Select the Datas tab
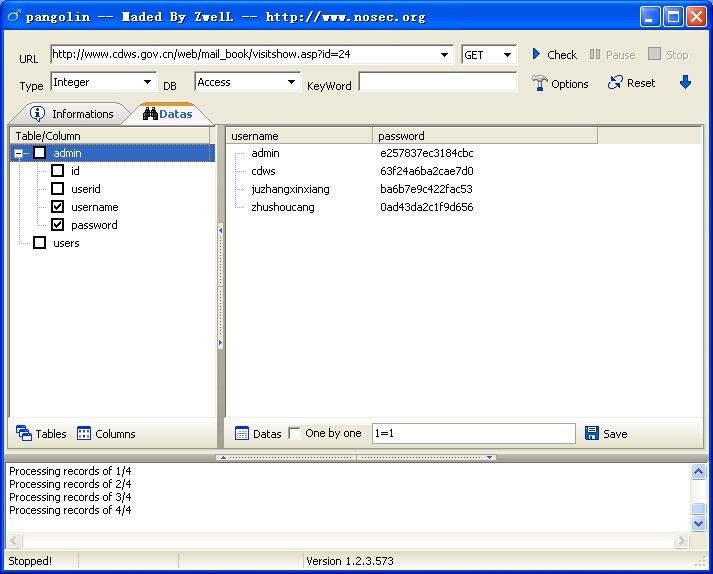Screen dimensions: 713x574 pyautogui.click(x=168, y=114)
